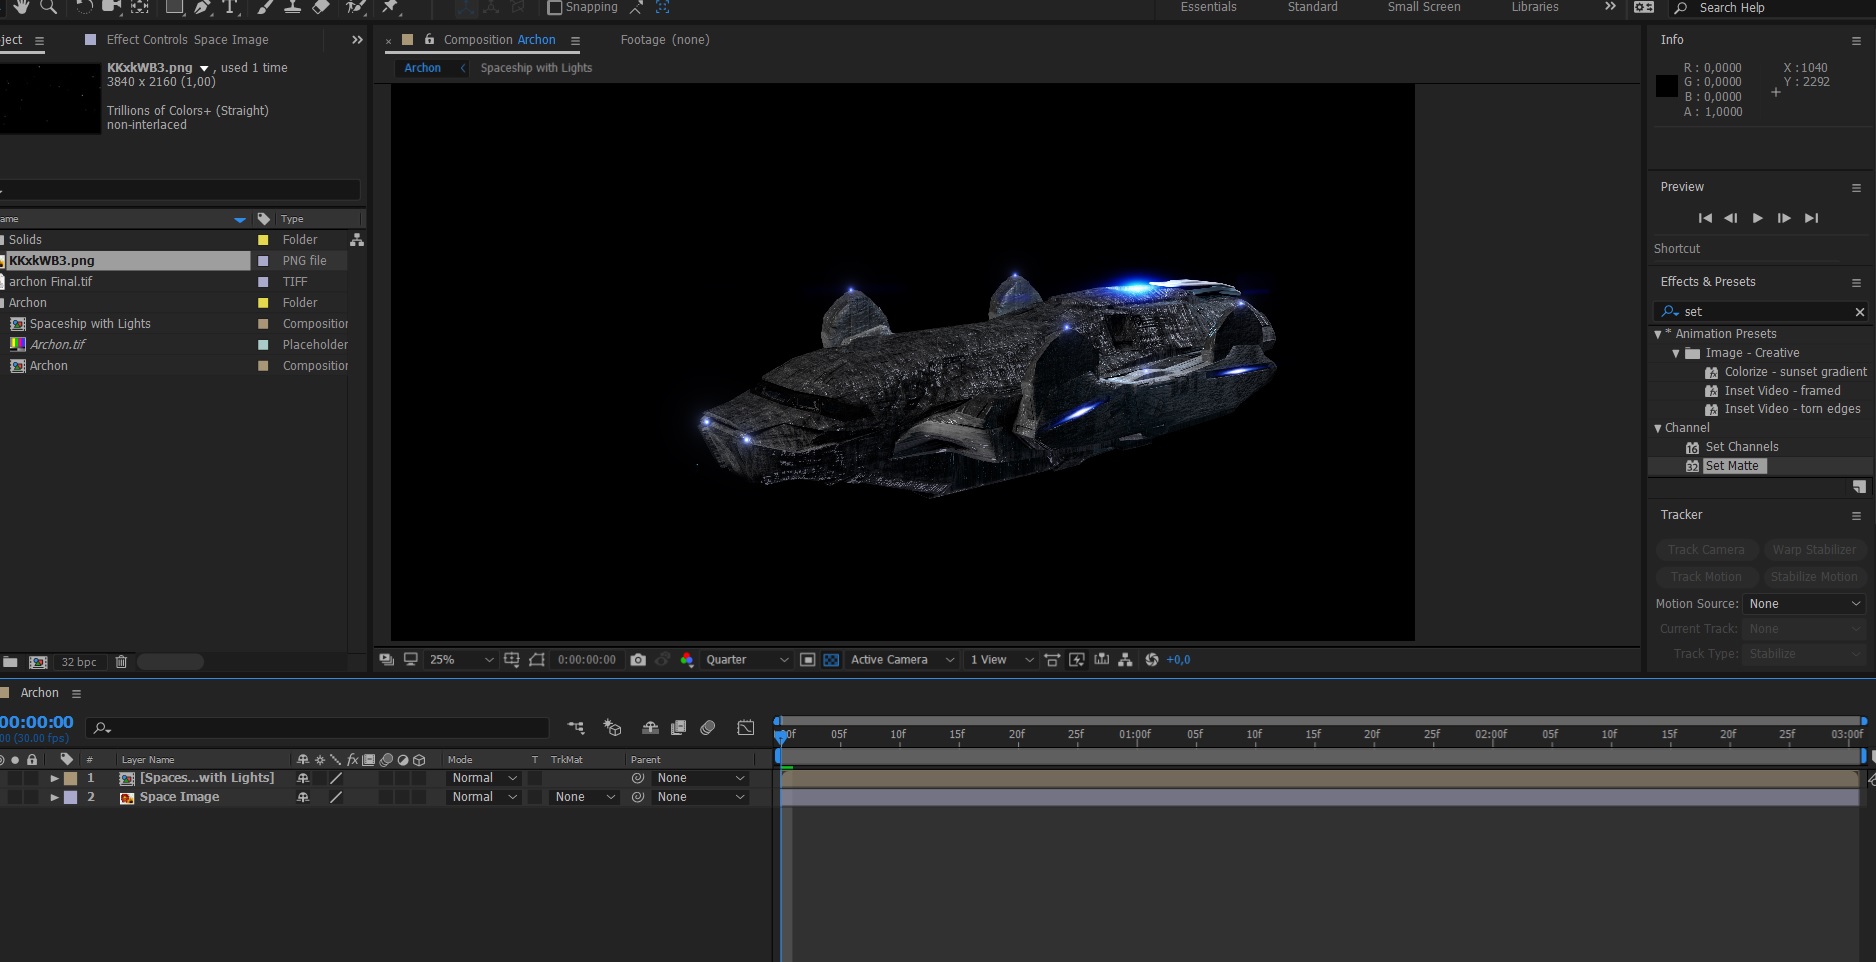Select the Pen tool
1876x962 pixels.
(x=202, y=7)
